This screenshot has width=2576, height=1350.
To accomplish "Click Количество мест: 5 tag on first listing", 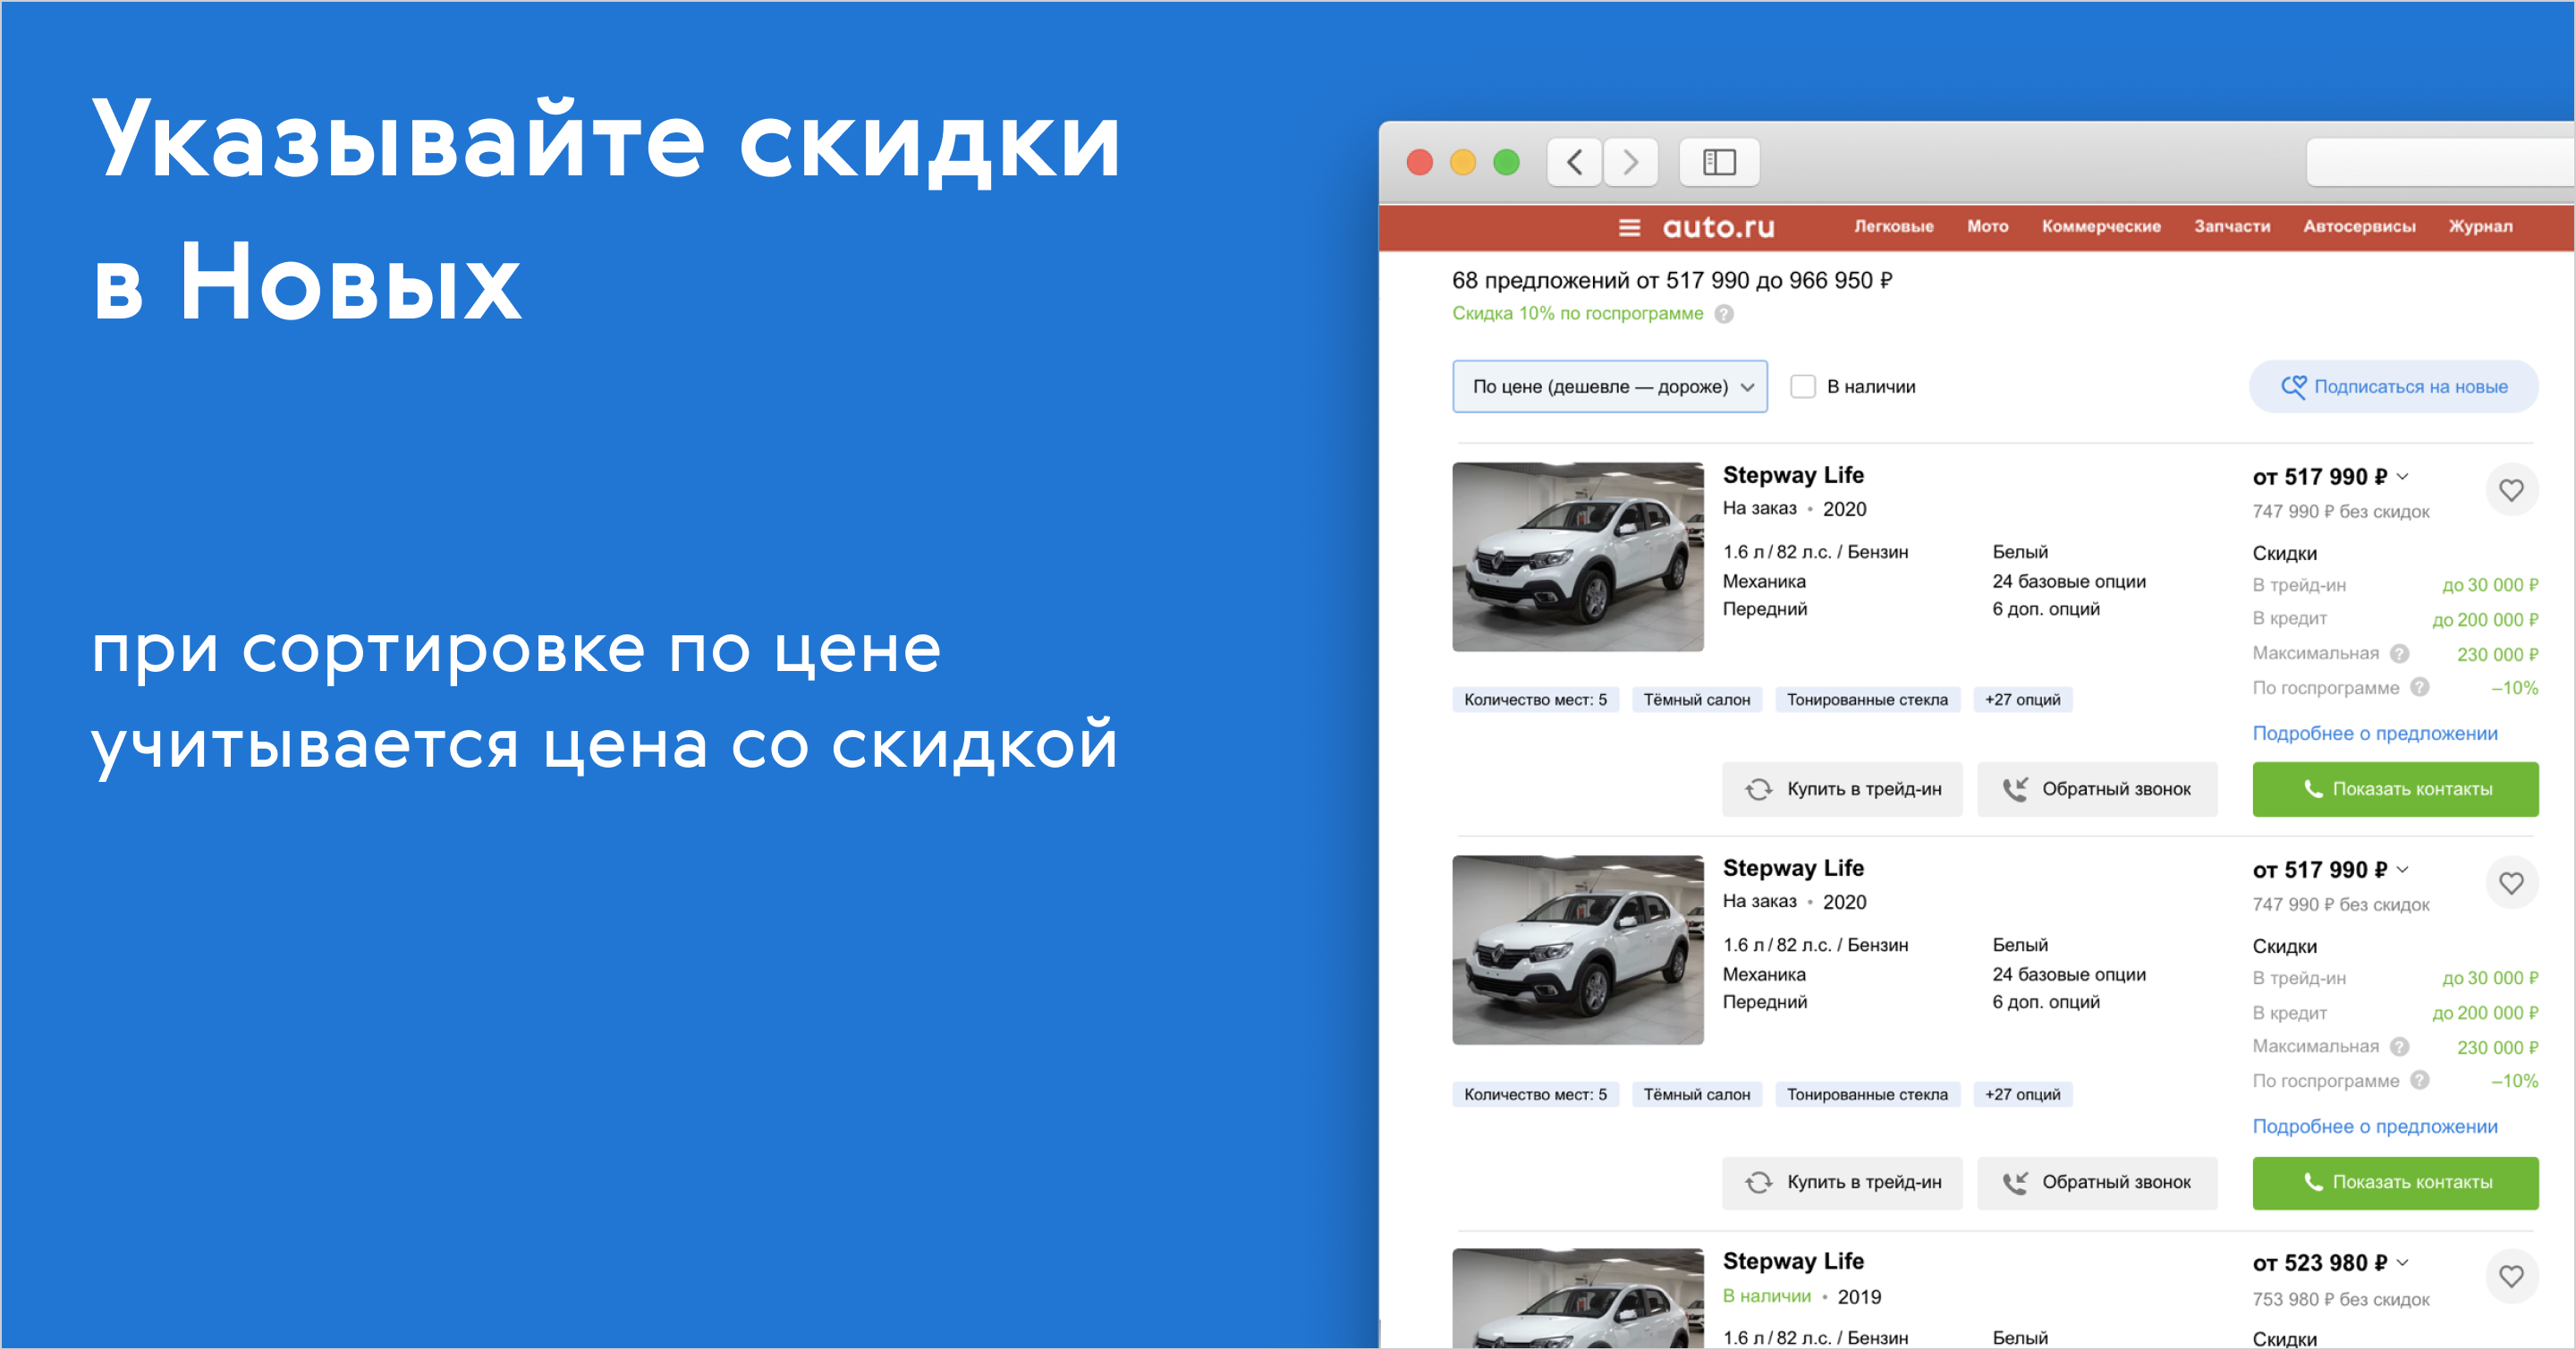I will coord(1535,700).
